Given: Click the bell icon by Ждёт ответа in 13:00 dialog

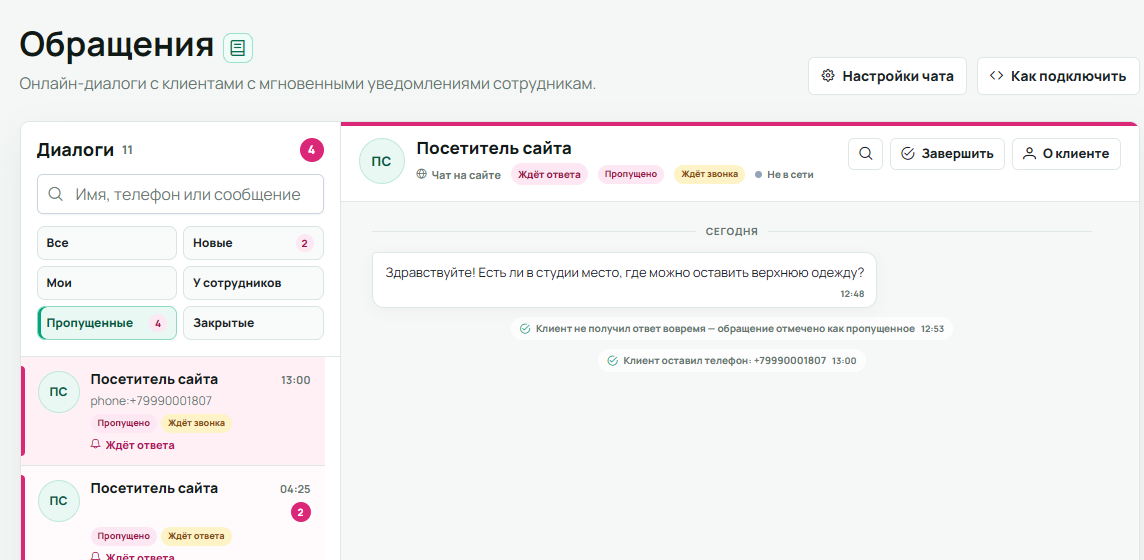Looking at the screenshot, I should (95, 444).
